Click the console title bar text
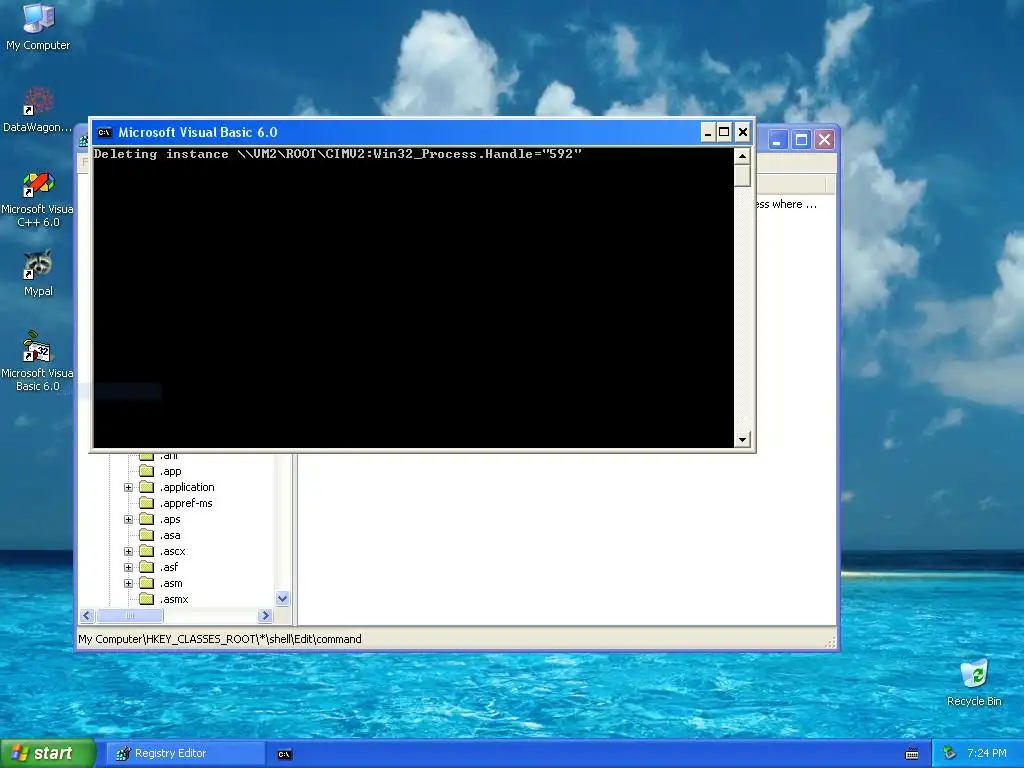 pyautogui.click(x=198, y=133)
